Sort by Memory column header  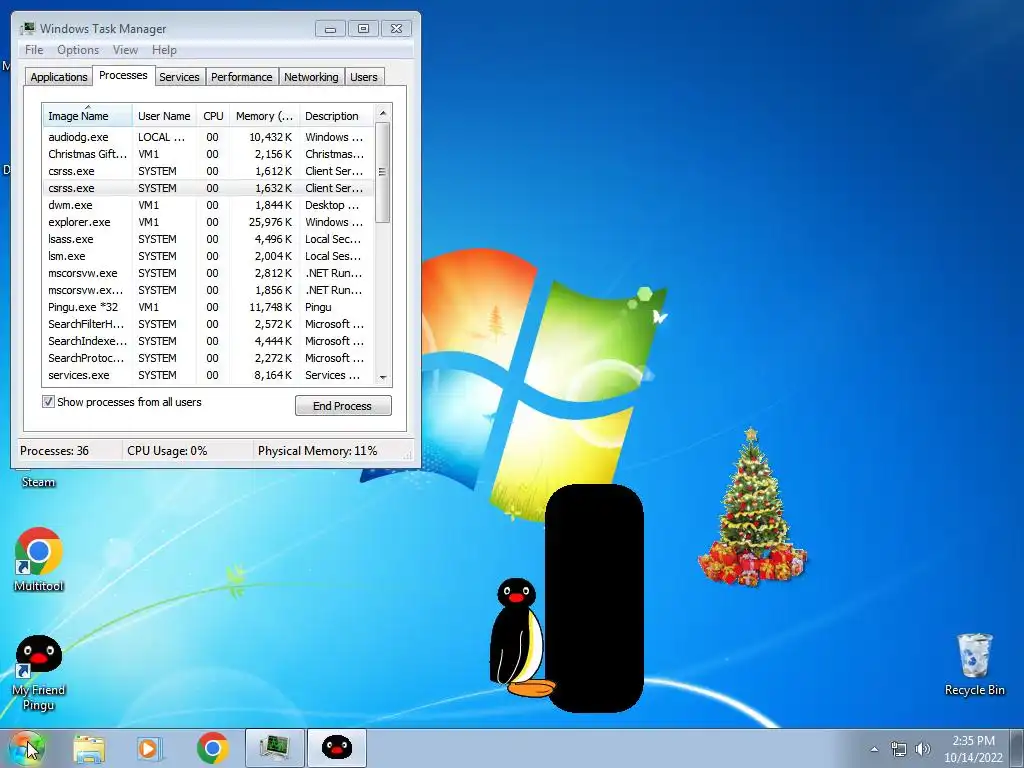tap(264, 116)
